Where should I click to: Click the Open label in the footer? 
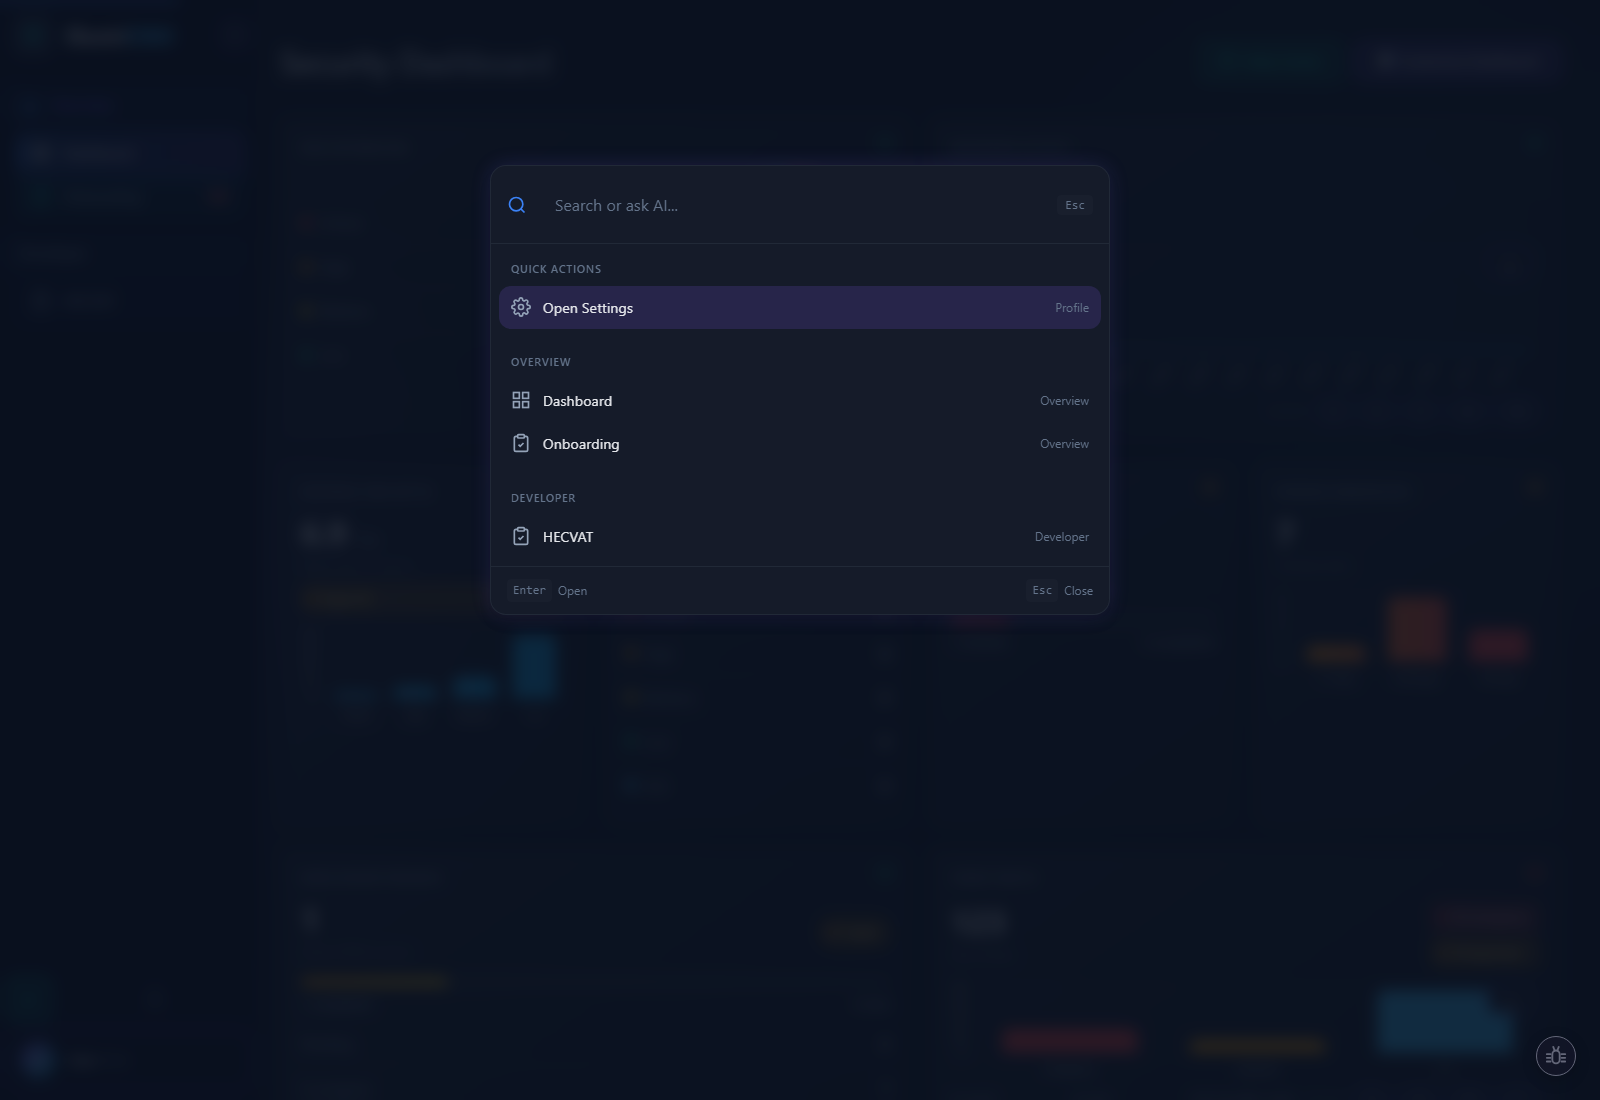pyautogui.click(x=572, y=590)
